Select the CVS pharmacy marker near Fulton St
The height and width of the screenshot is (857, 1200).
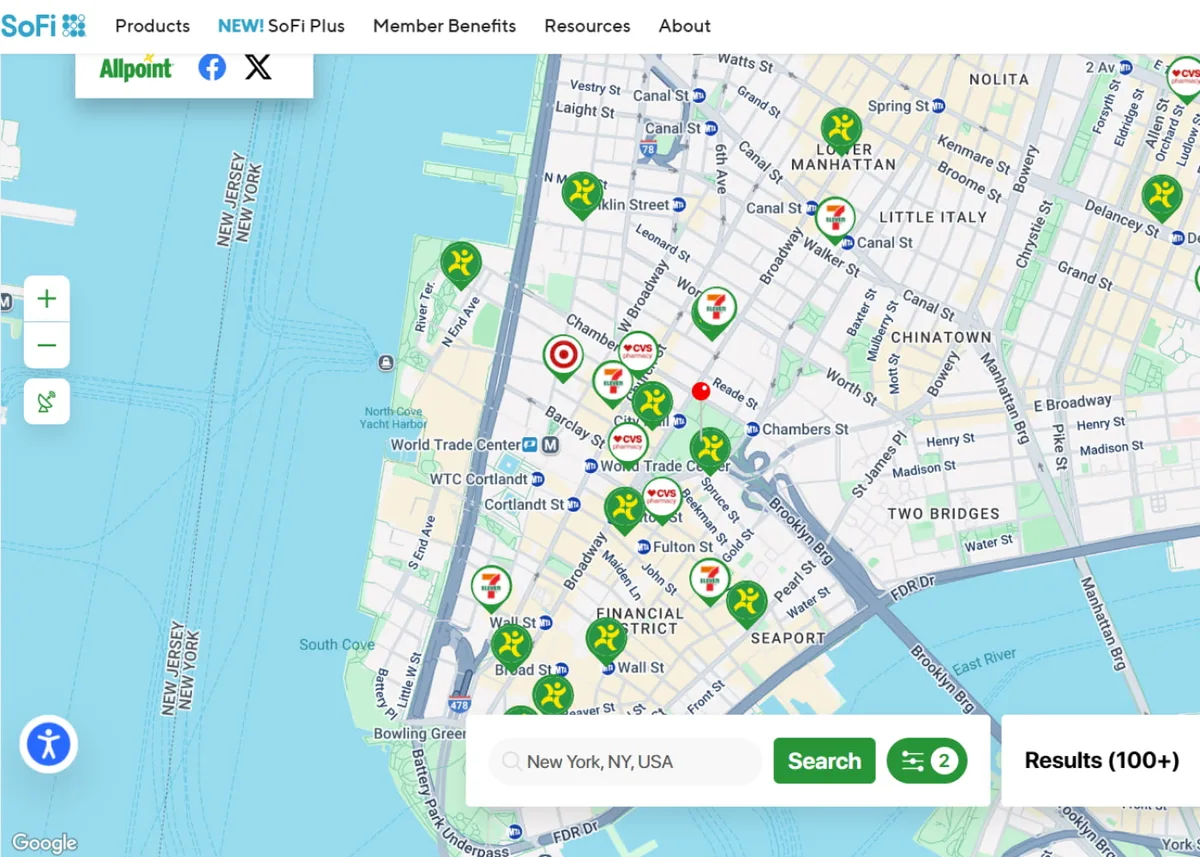[x=662, y=498]
